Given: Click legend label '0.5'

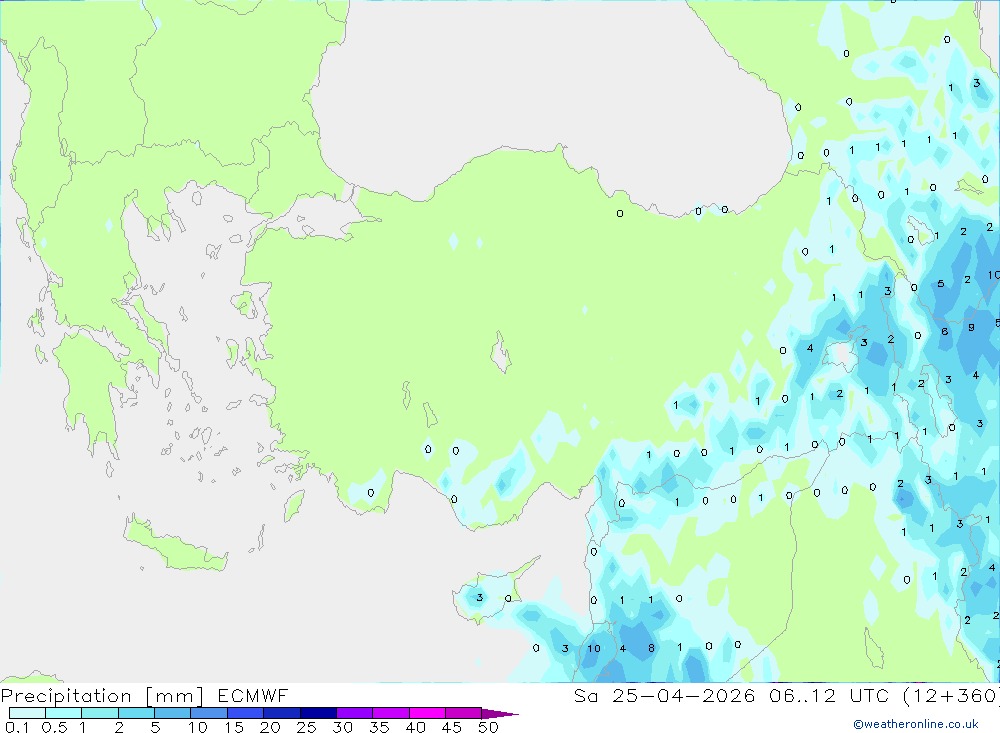Looking at the screenshot, I should (54, 727).
